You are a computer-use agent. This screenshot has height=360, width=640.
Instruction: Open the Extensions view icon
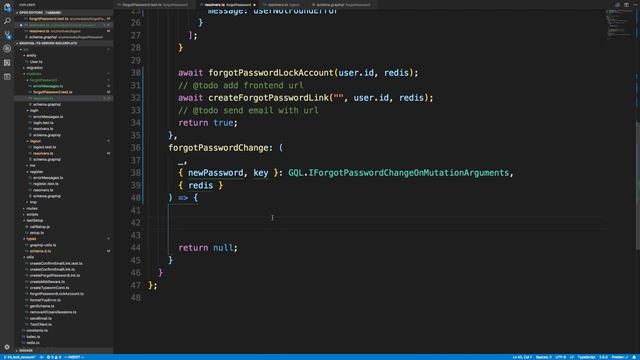pyautogui.click(x=7, y=62)
